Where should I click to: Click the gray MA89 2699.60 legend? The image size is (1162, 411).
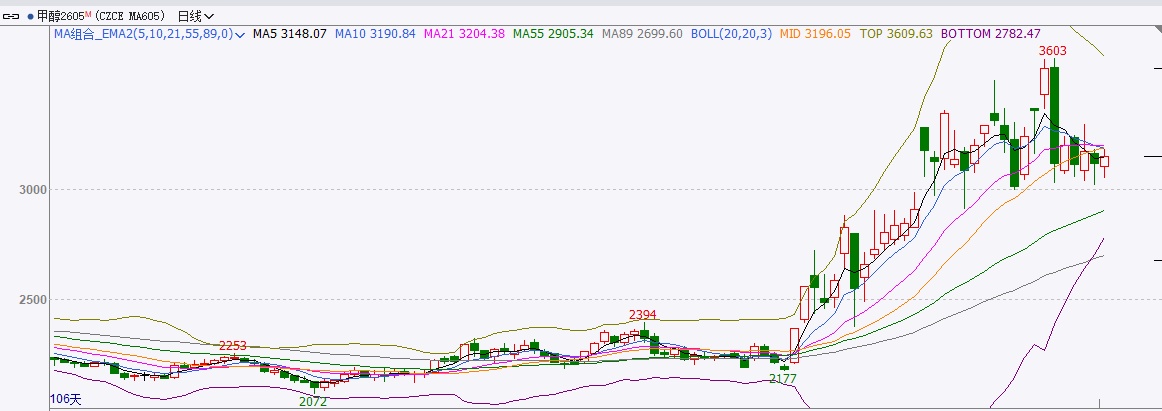coord(642,34)
